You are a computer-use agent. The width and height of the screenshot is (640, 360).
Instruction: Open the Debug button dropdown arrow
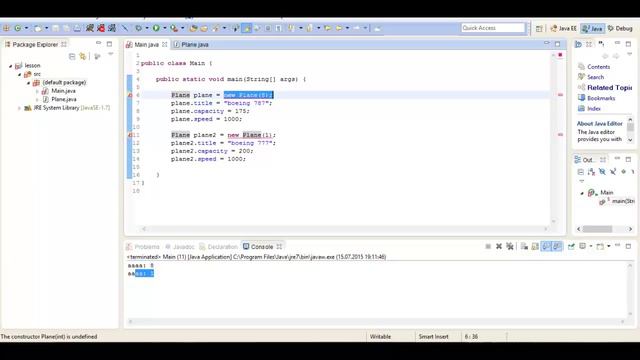point(147,28)
